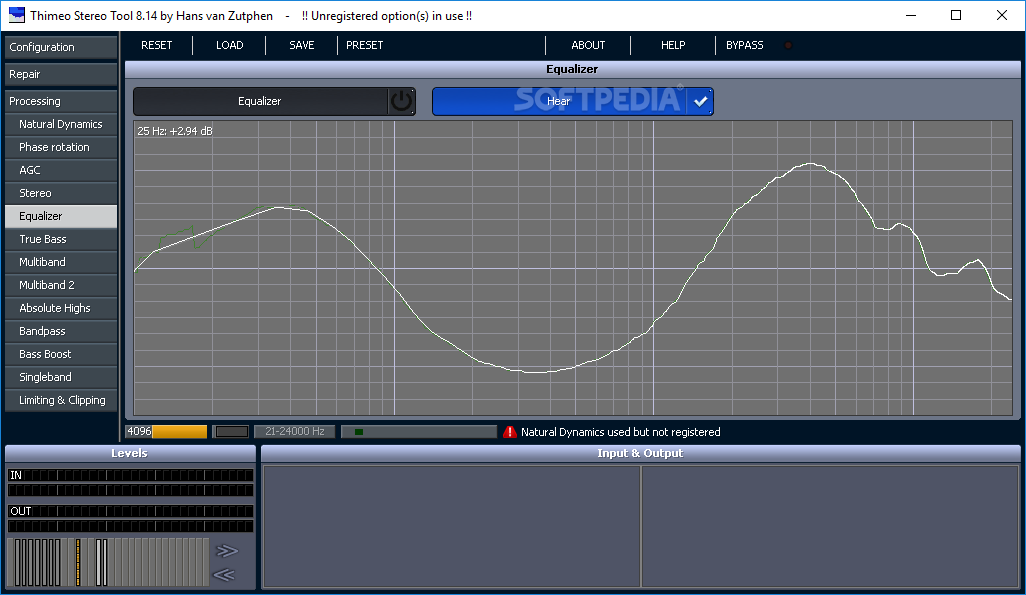Expand levels with the double right arrow
Screen dimensions: 1026x595
[226, 550]
